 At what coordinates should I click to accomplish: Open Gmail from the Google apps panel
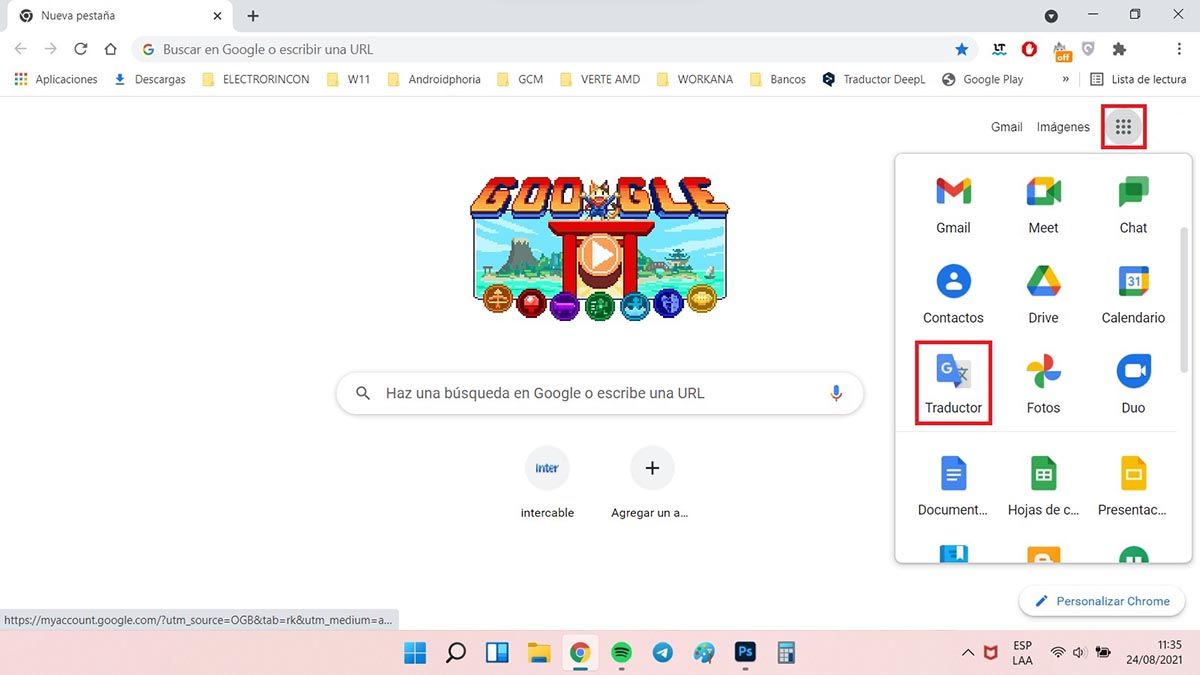(x=953, y=206)
